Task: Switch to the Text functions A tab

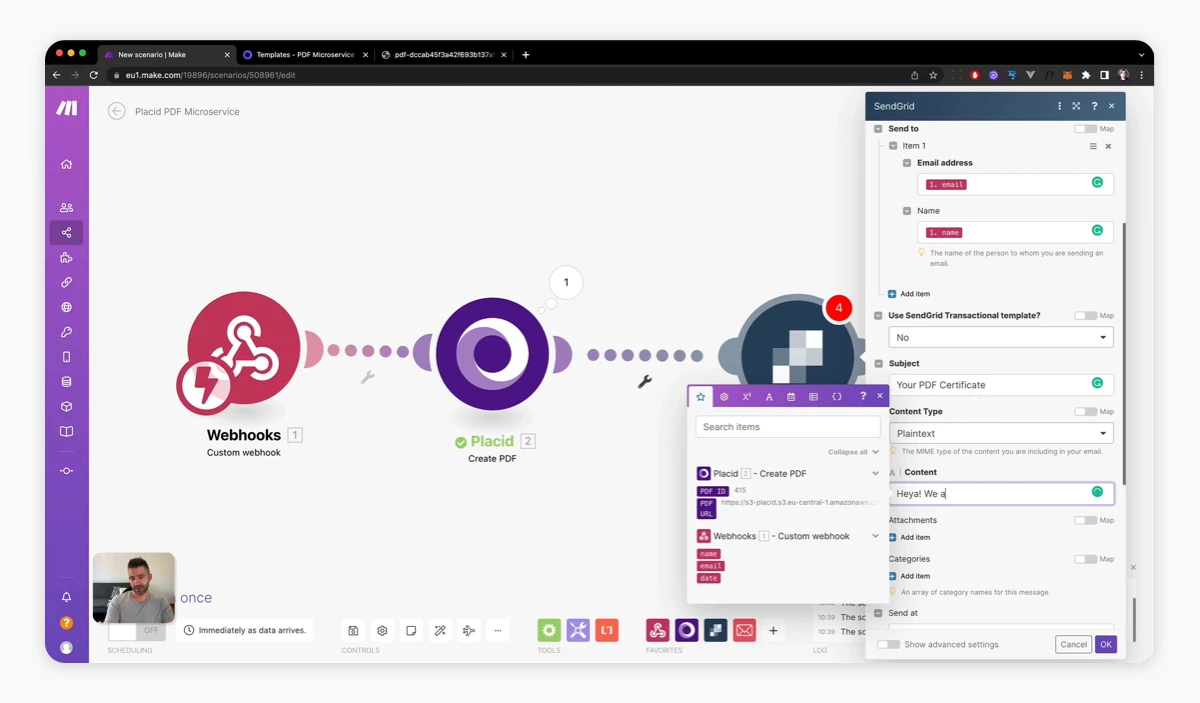Action: pos(769,397)
